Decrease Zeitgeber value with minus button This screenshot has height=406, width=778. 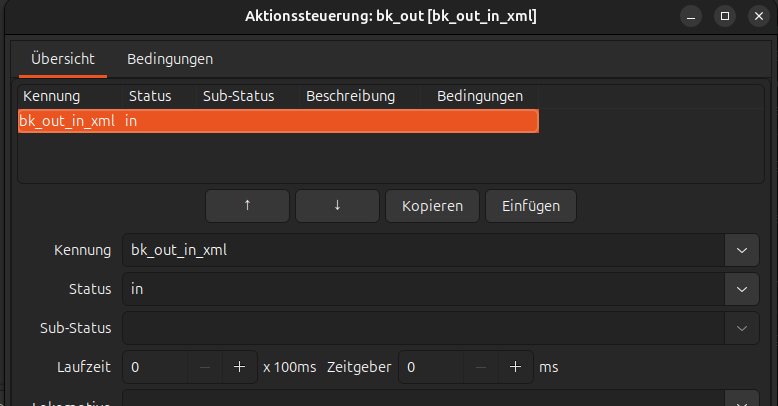coord(481,367)
